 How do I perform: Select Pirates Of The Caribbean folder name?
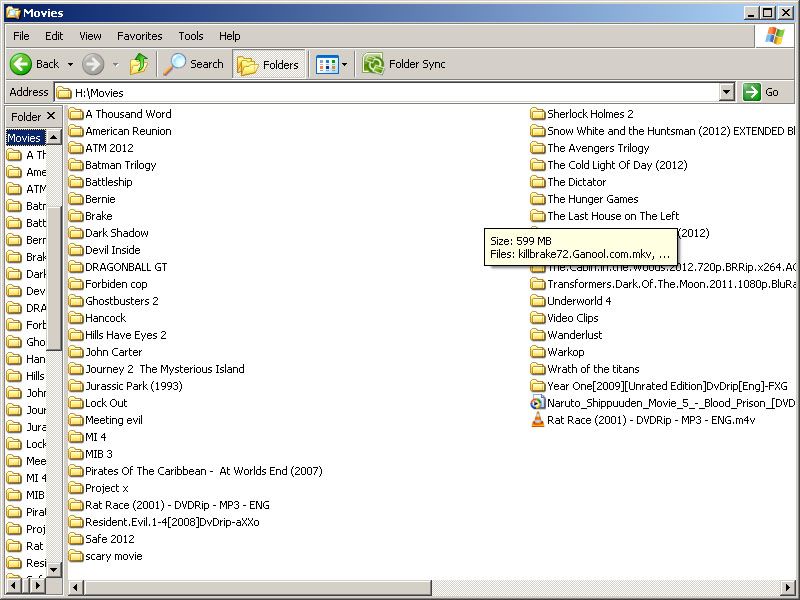pyautogui.click(x=204, y=471)
